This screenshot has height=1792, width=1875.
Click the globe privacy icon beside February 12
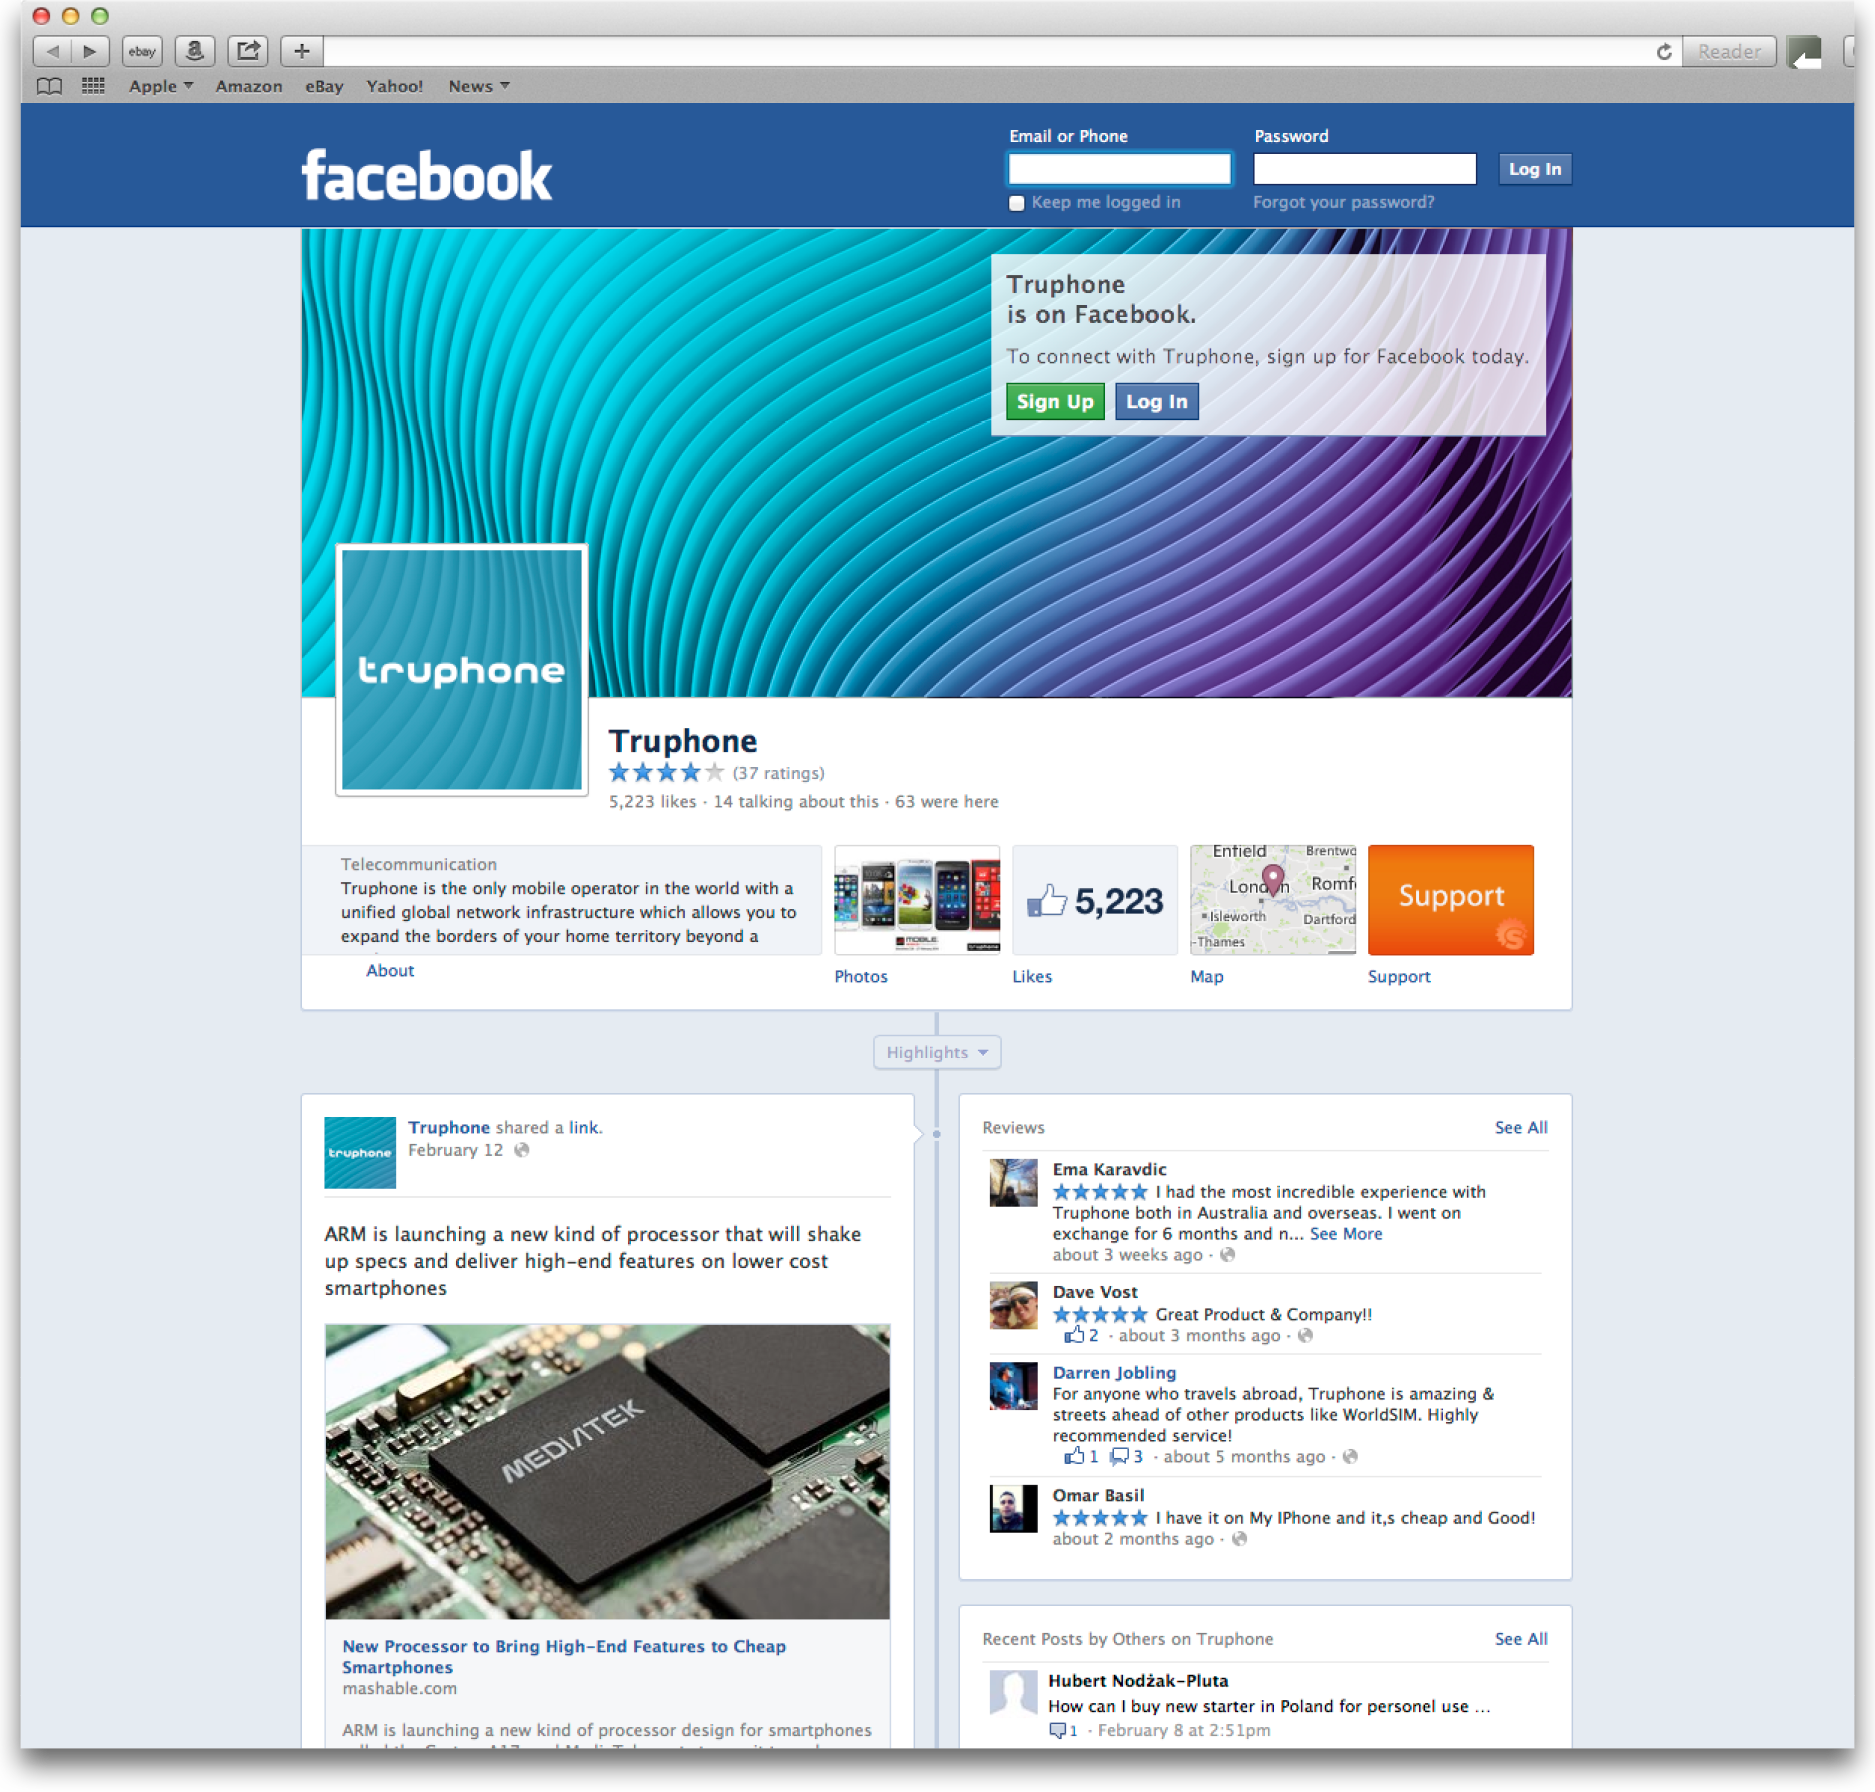[522, 1150]
